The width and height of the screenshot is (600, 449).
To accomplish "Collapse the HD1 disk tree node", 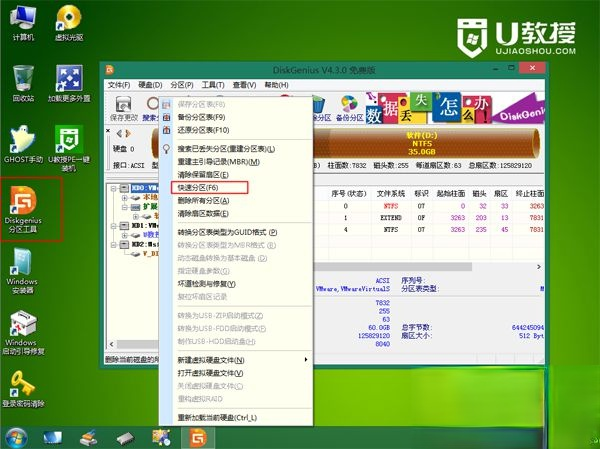I will pos(114,226).
